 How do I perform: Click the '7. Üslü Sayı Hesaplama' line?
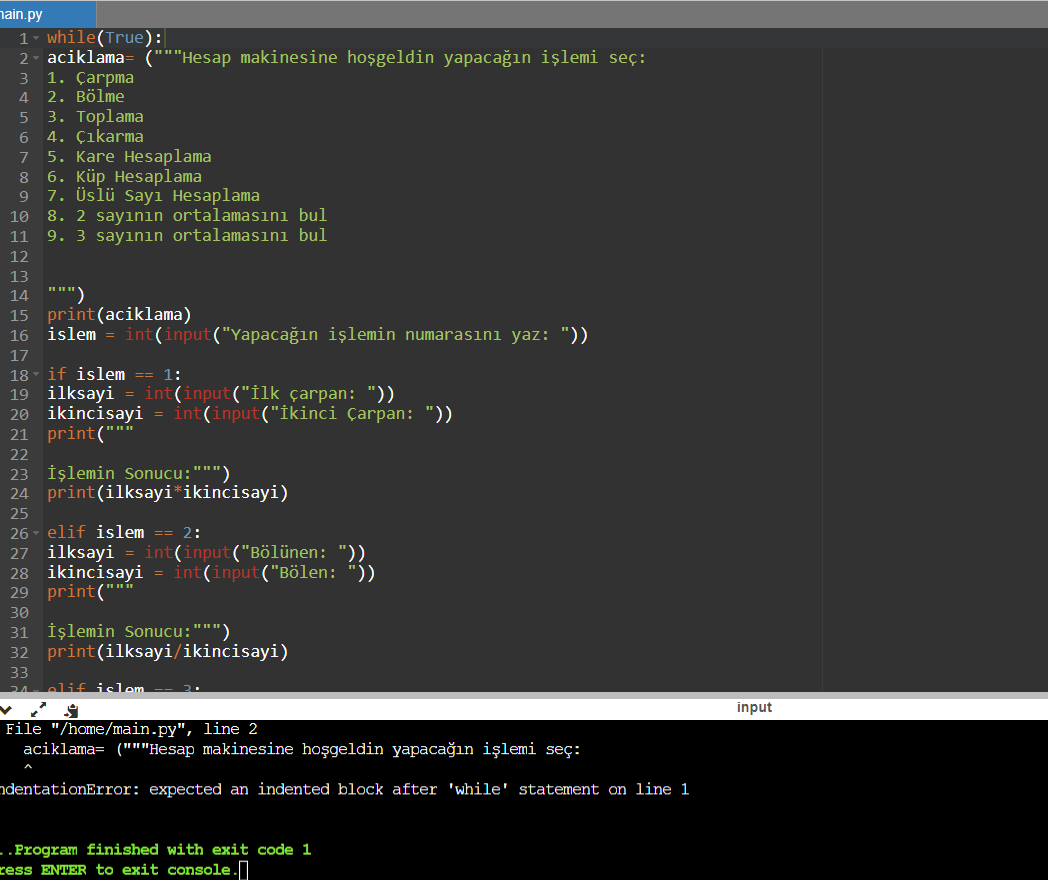pos(153,196)
